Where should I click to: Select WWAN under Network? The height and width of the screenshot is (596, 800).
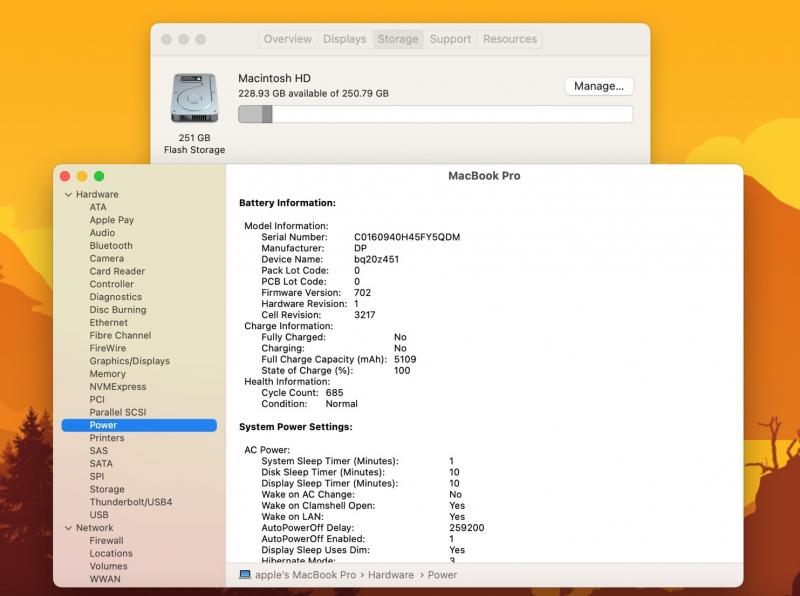[105, 579]
